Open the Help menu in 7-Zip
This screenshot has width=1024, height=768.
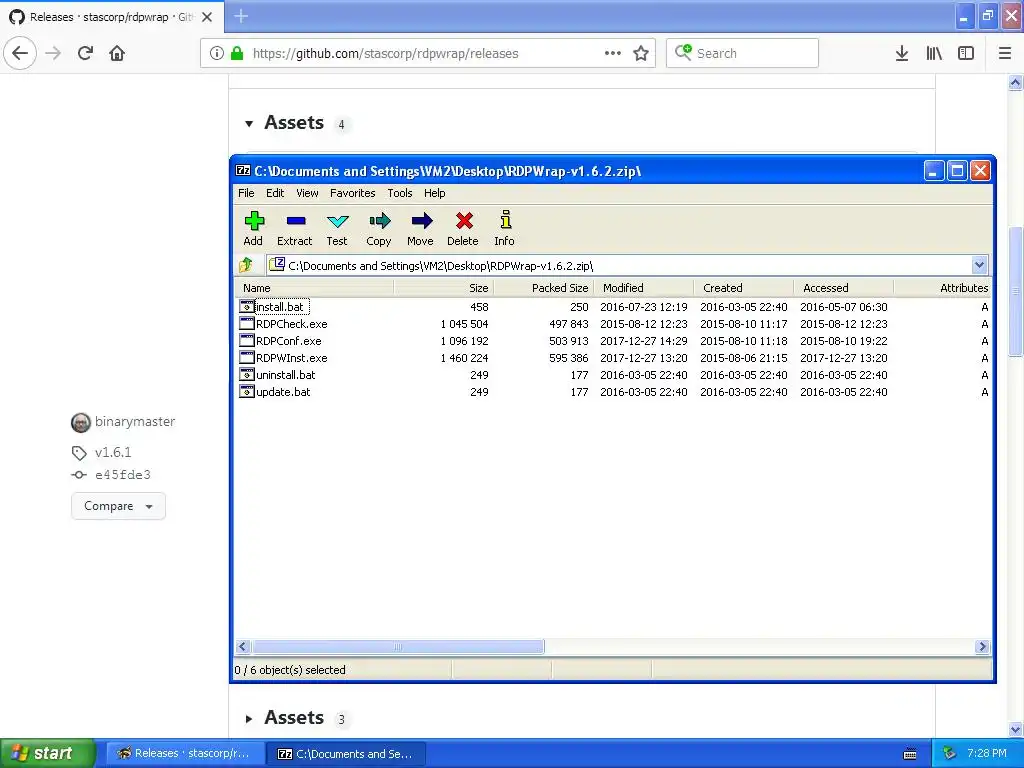point(434,193)
